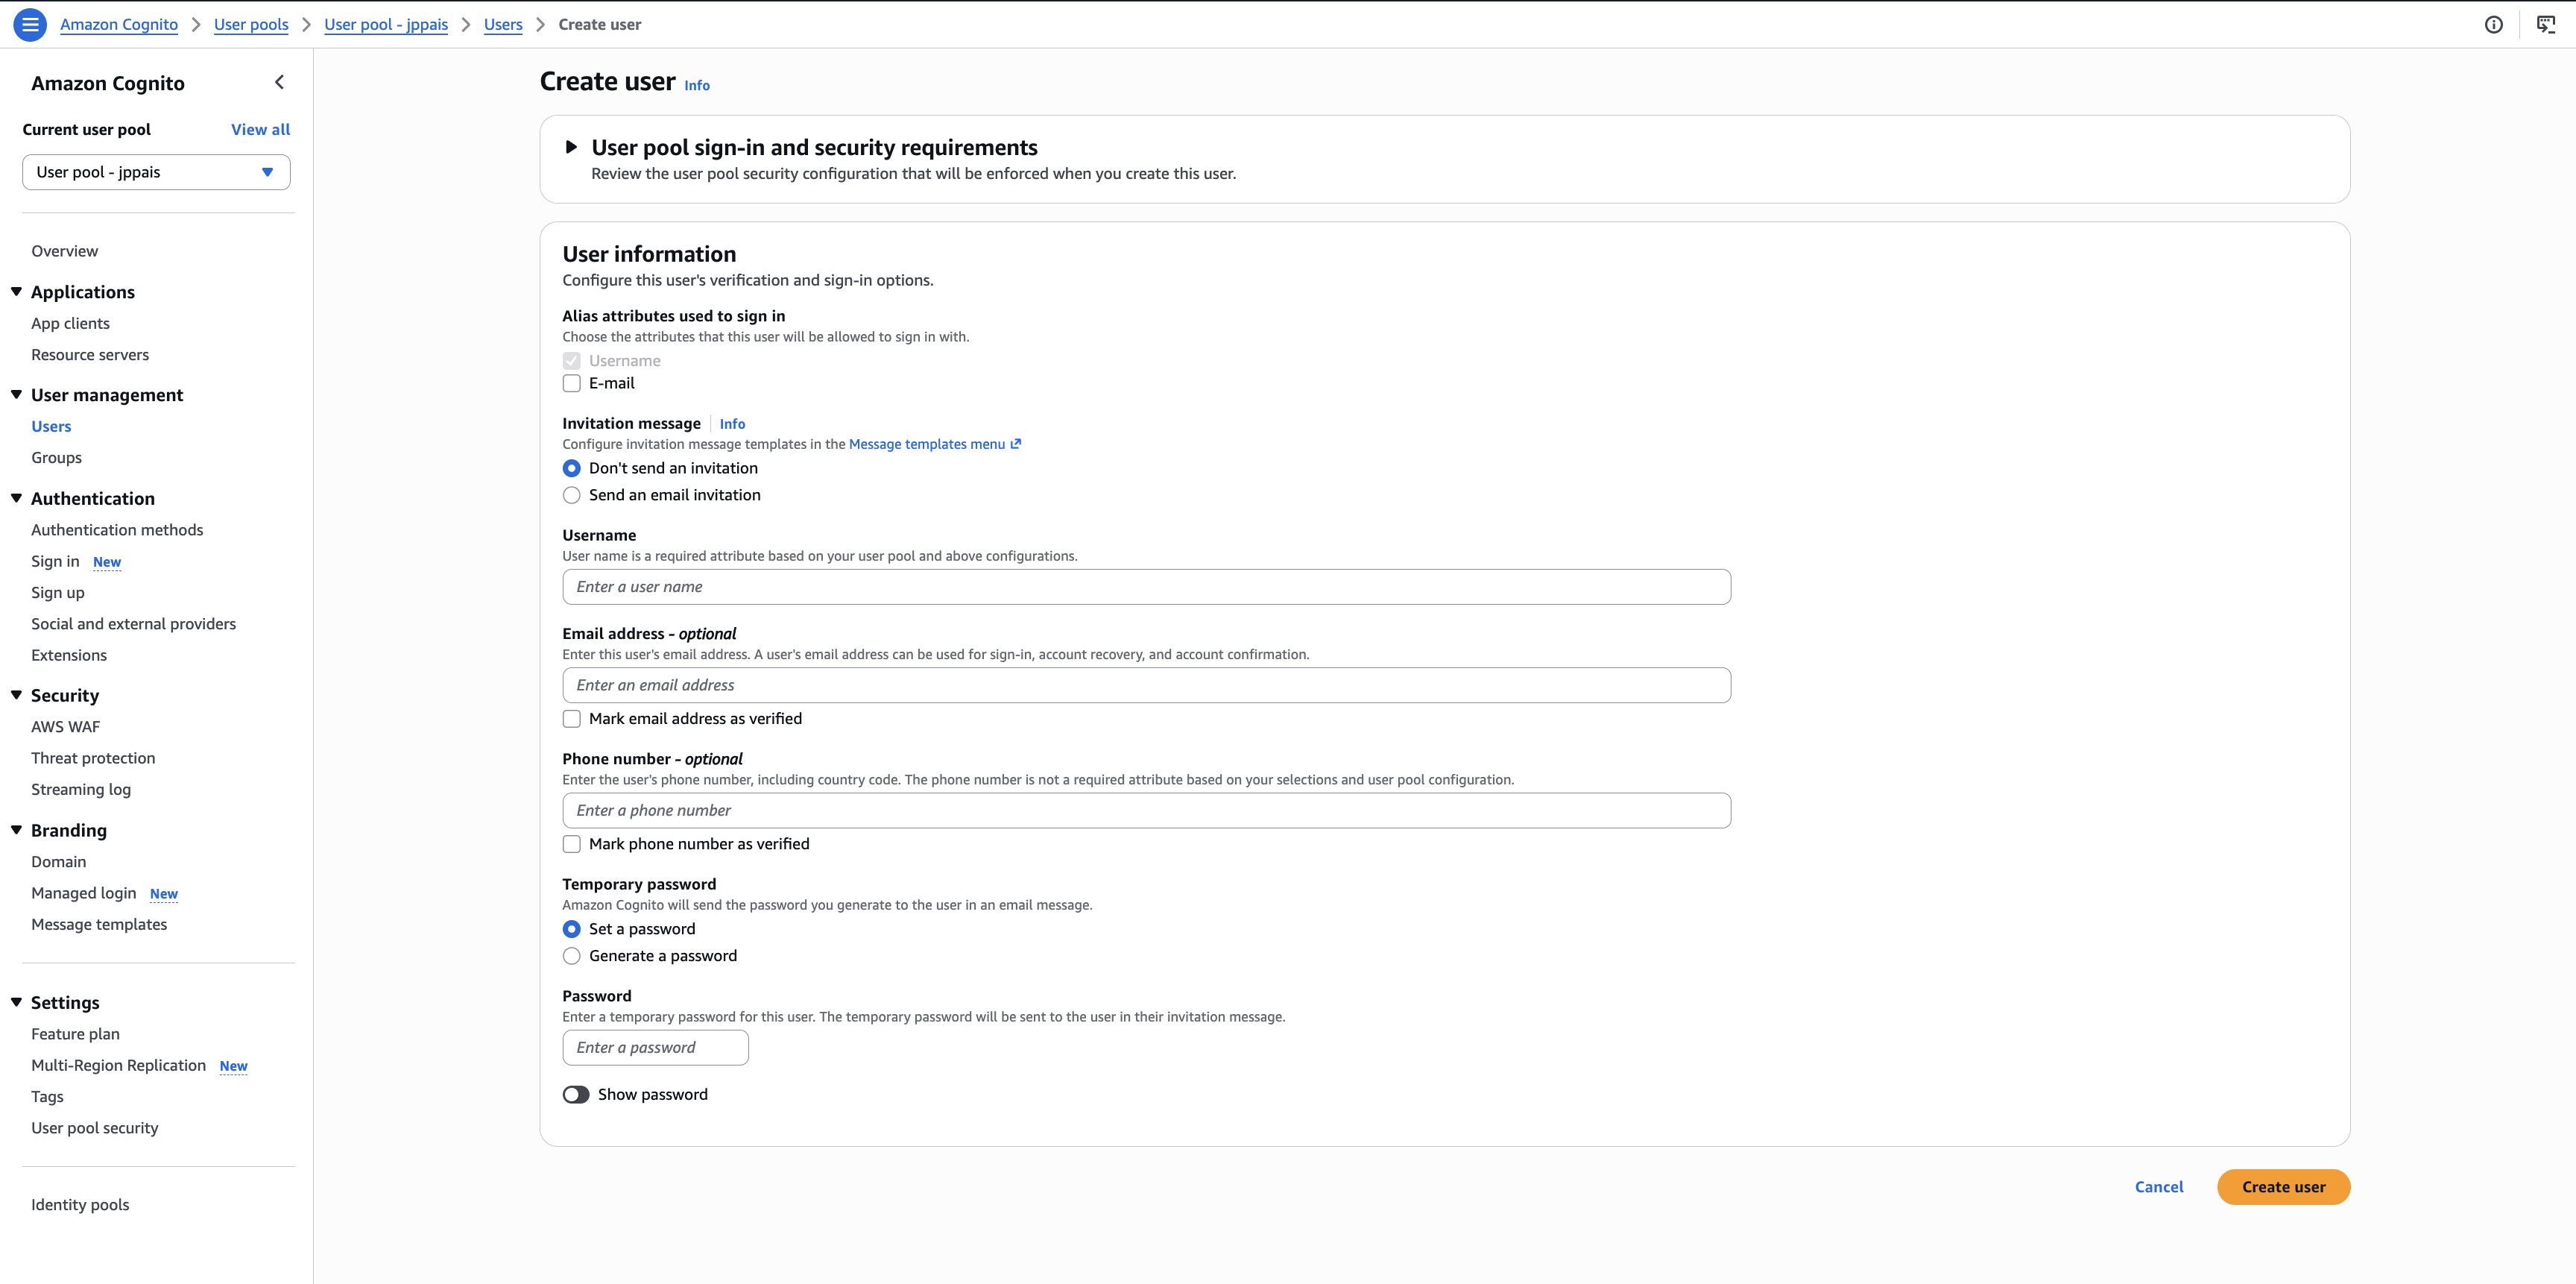
Task: Open Info link next to Invitation message
Action: pyautogui.click(x=732, y=424)
